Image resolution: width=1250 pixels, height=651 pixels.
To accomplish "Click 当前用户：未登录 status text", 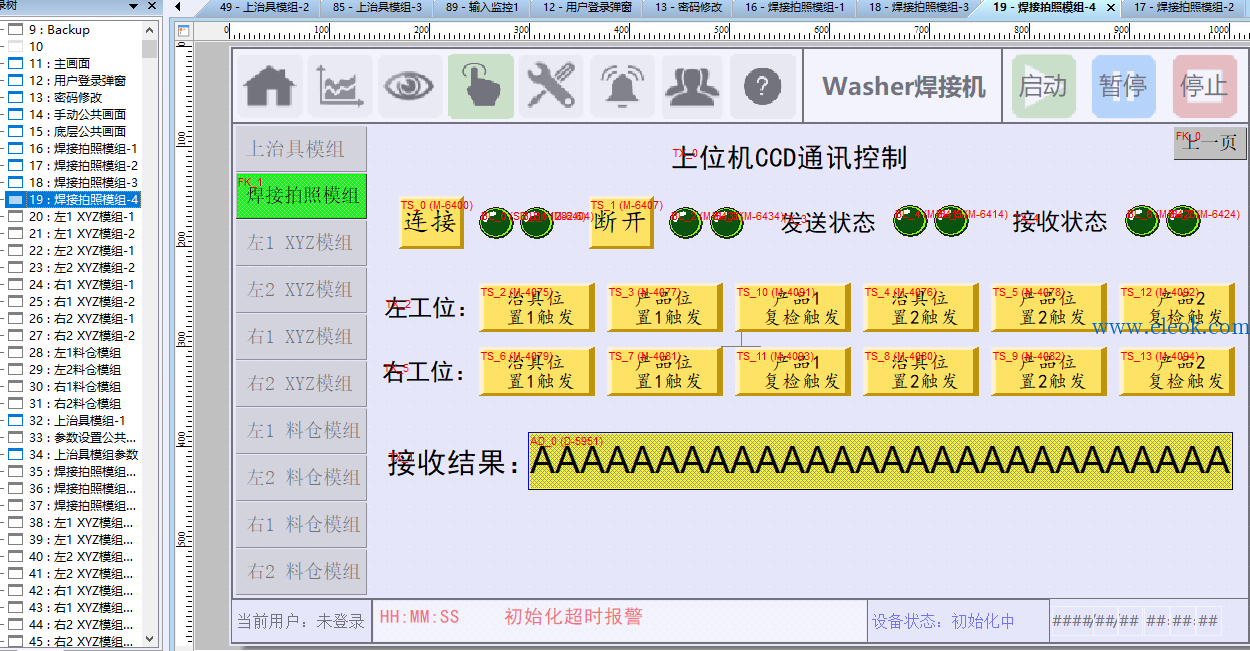I will click(x=301, y=621).
